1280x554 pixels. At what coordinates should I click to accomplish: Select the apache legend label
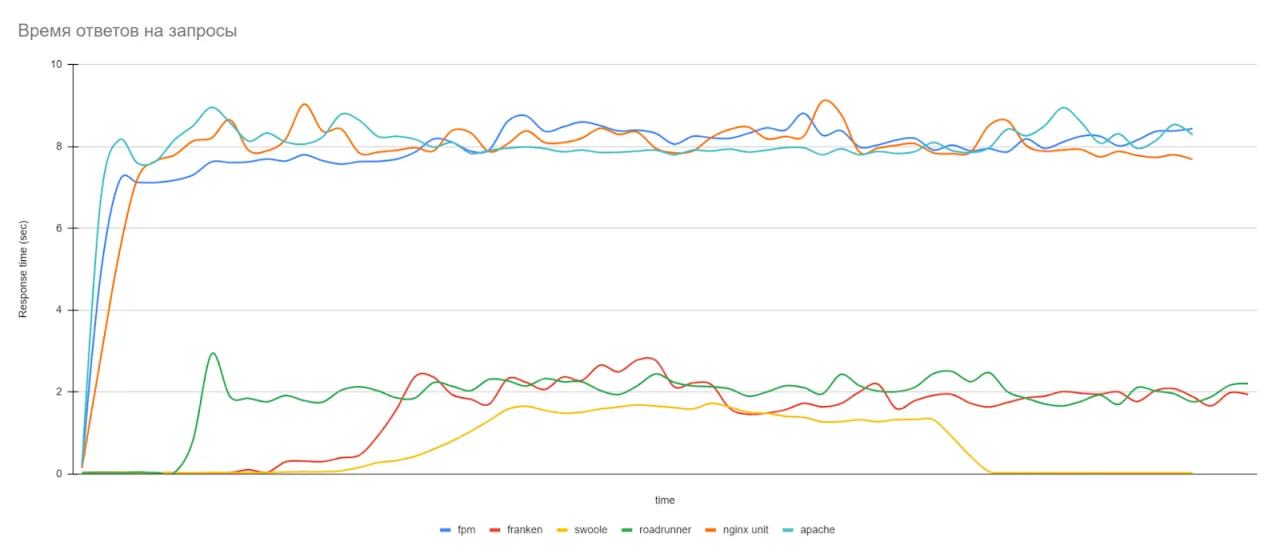pyautogui.click(x=817, y=530)
